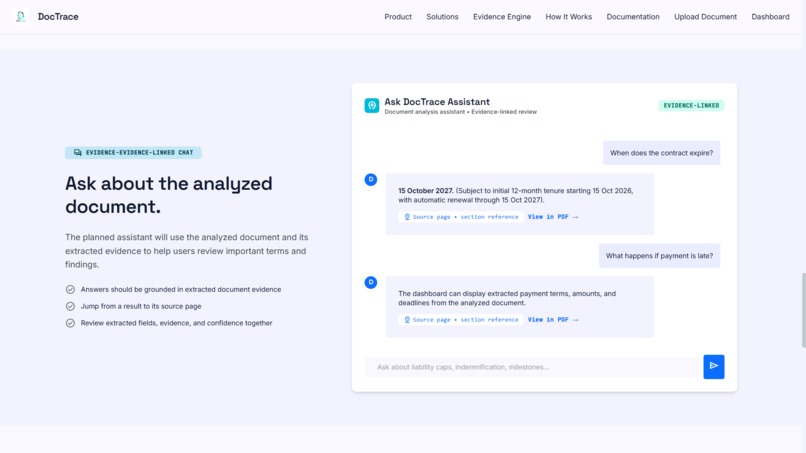Click the page vertical scrollbar thumb
This screenshot has height=453, width=806.
(x=803, y=311)
